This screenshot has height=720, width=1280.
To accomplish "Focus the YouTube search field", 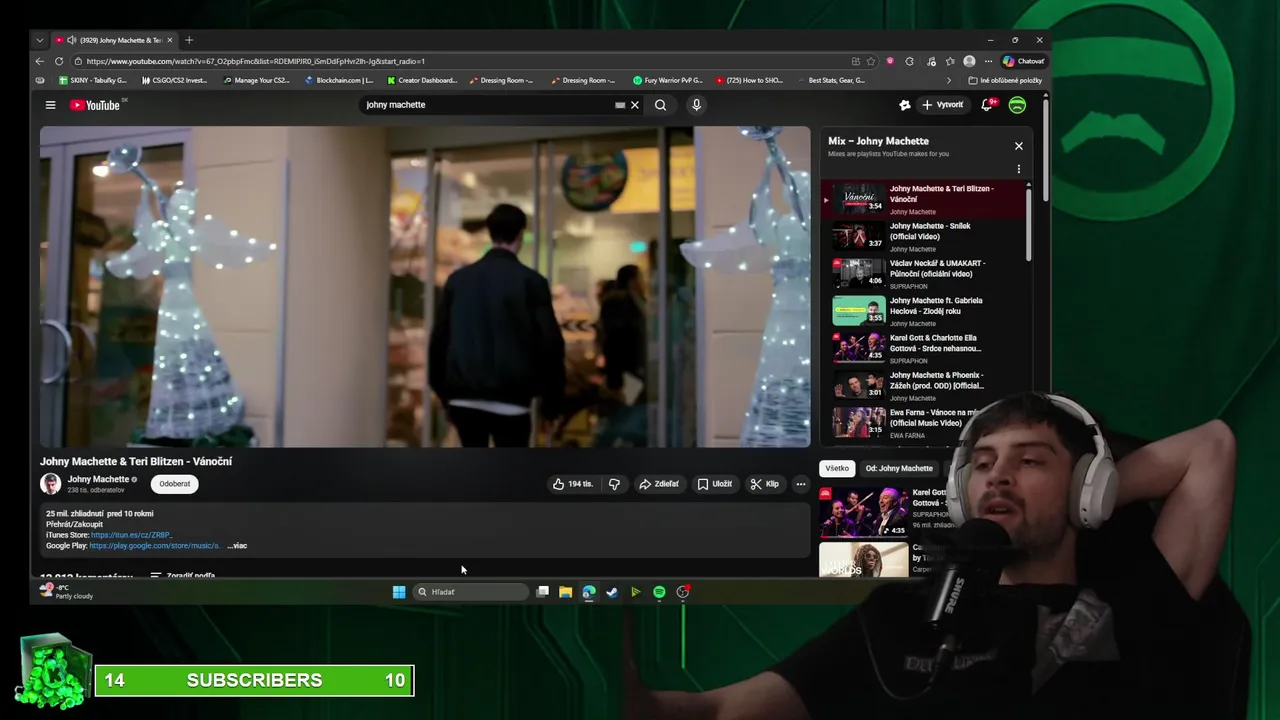I will click(488, 105).
